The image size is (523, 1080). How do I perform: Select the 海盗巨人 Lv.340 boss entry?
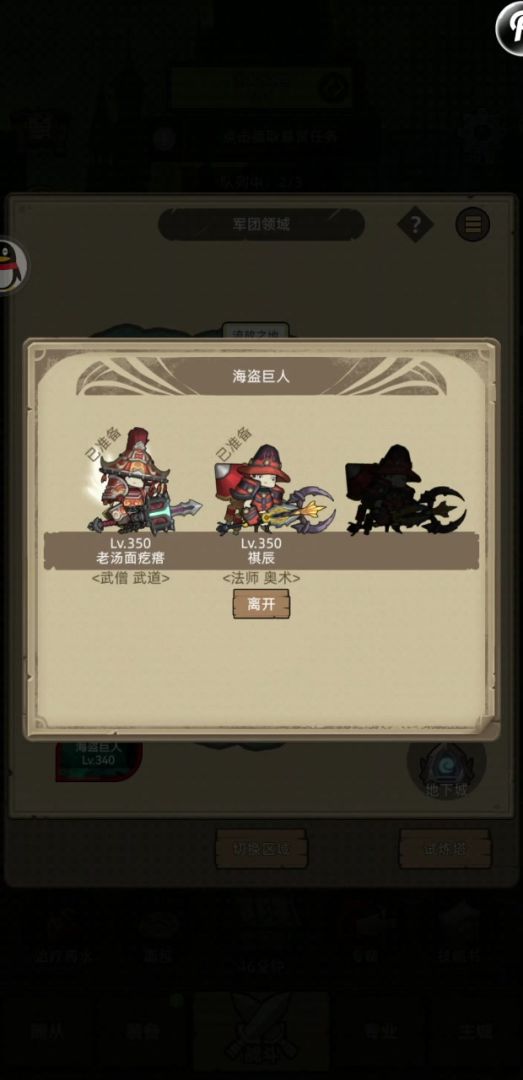[x=99, y=760]
